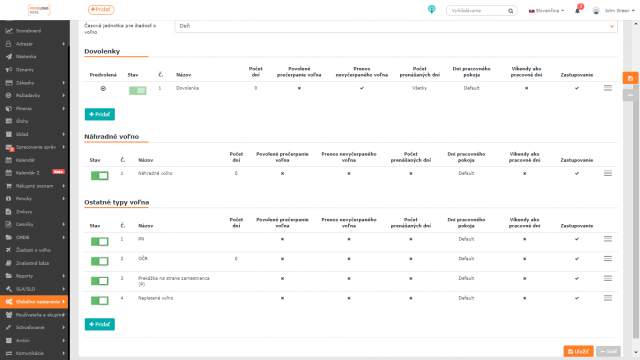Open Používatelia a skupiny menu item
The width and height of the screenshot is (640, 360).
click(x=34, y=315)
